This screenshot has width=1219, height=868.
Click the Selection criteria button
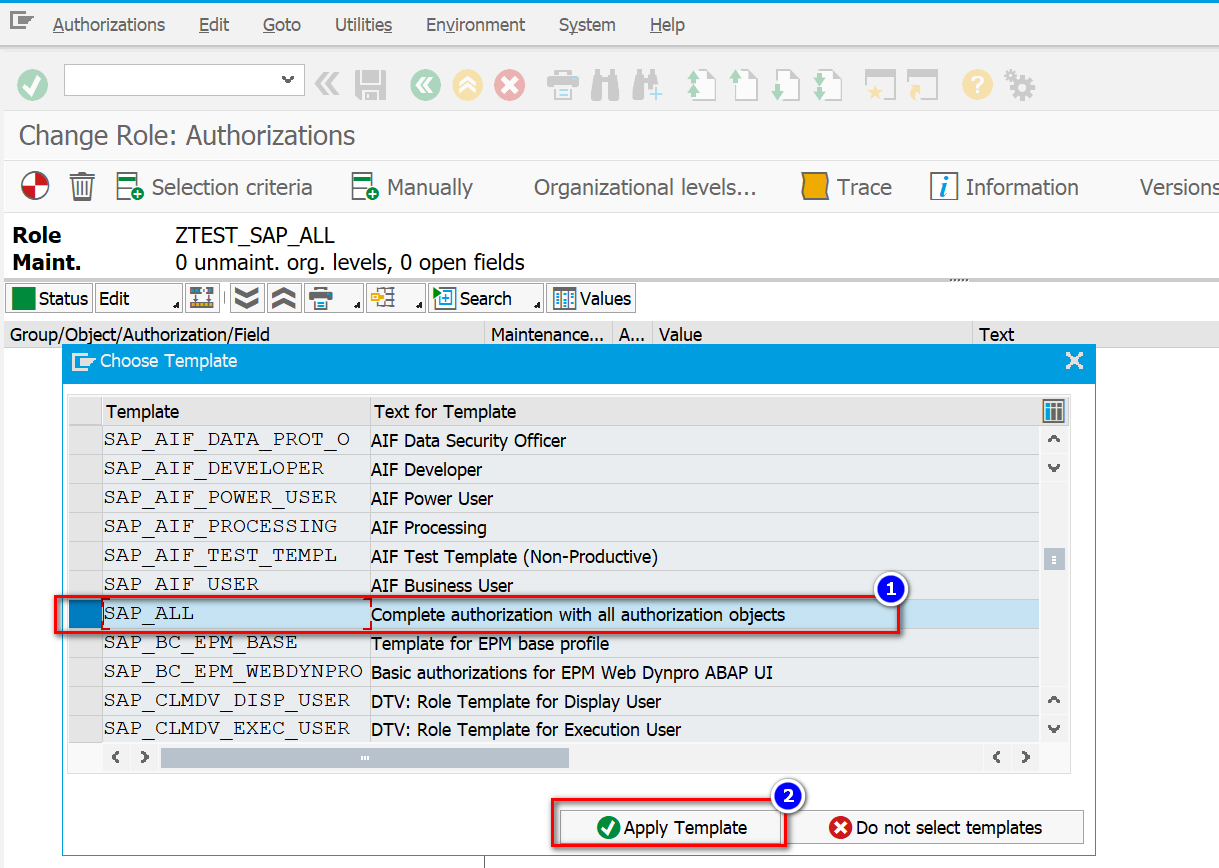click(215, 187)
